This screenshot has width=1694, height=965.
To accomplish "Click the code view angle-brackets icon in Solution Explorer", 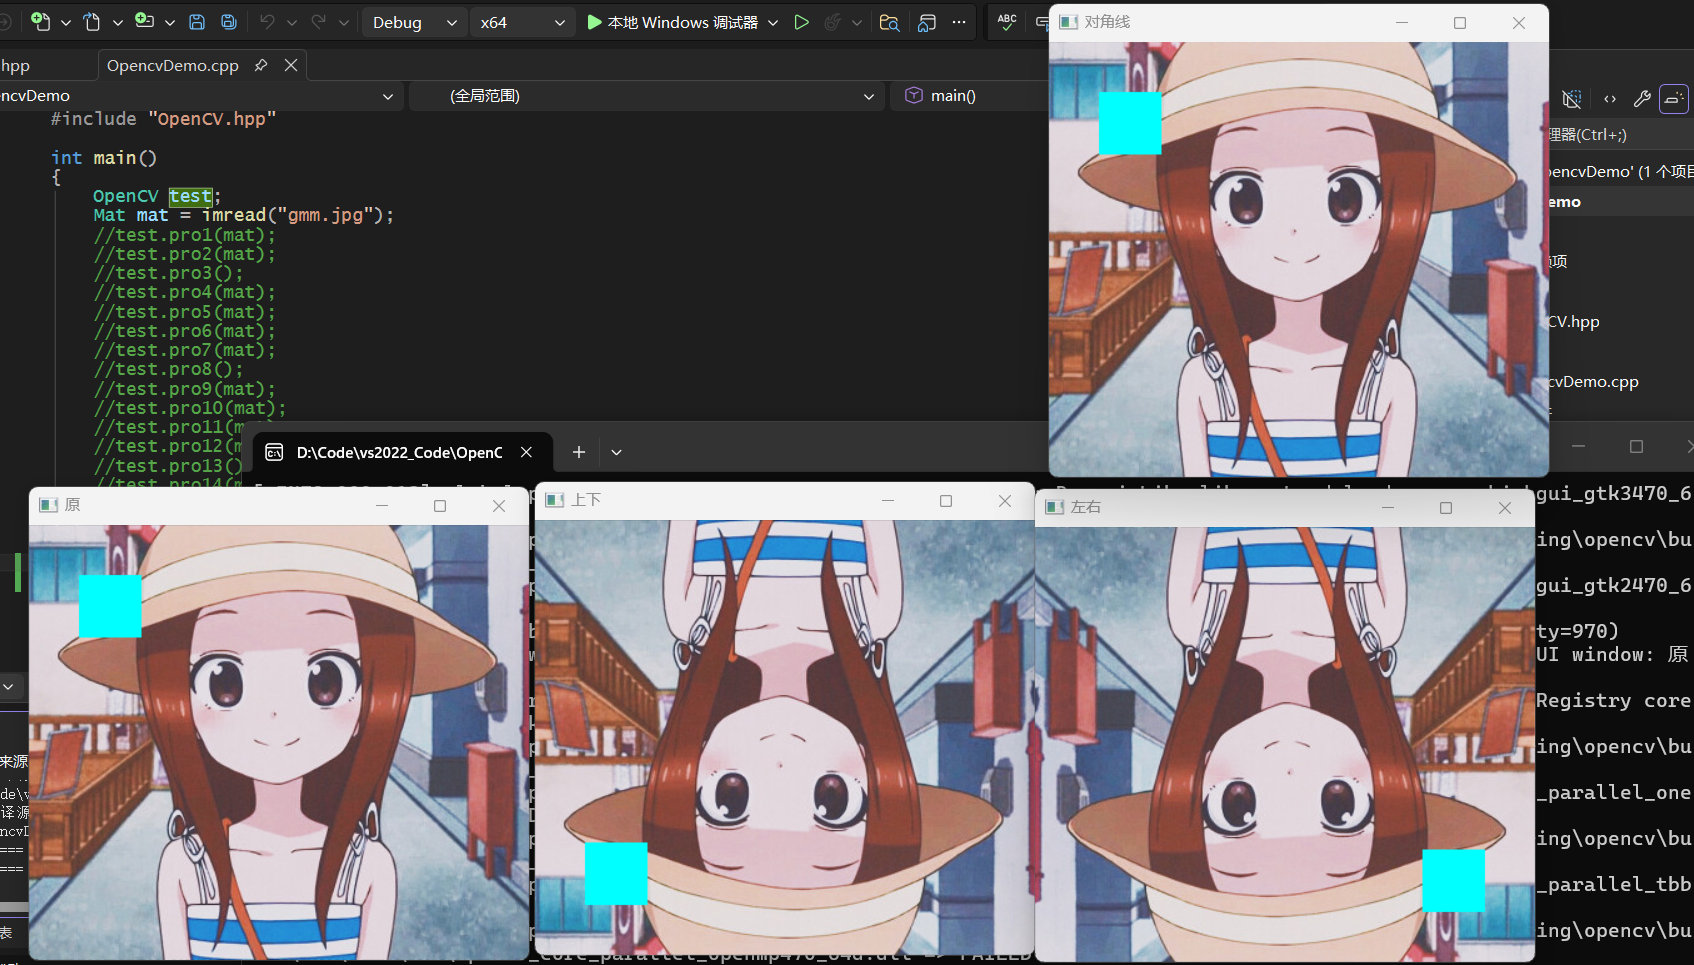I will (x=1610, y=98).
